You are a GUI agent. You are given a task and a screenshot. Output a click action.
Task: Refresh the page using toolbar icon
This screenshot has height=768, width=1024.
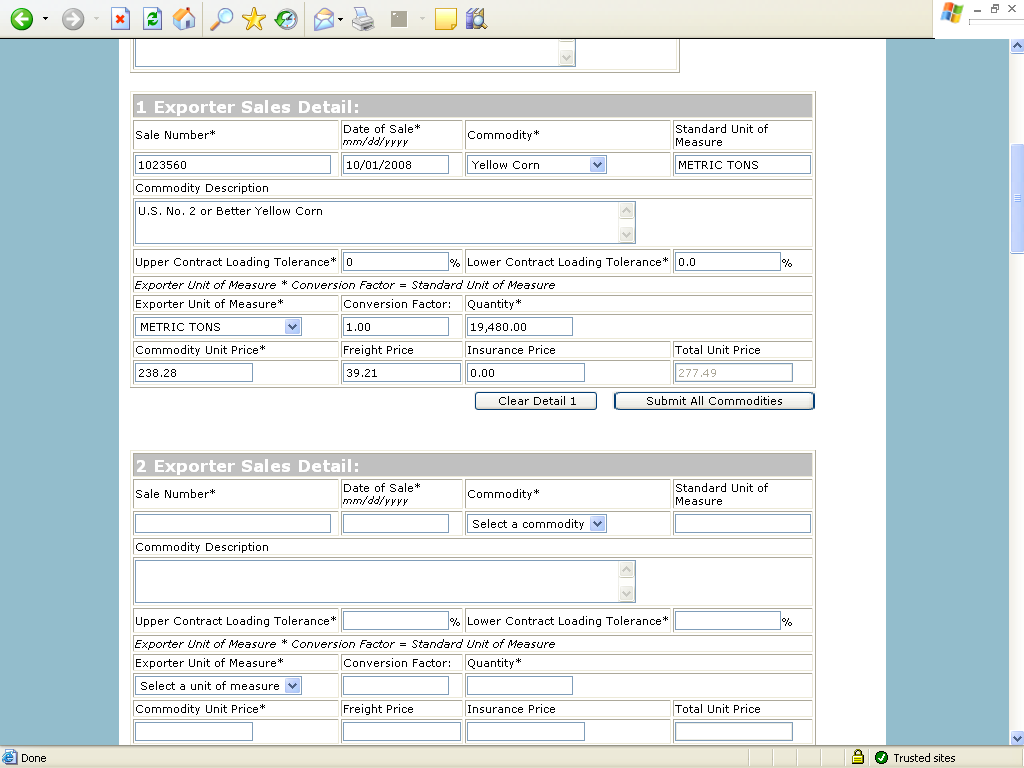[152, 19]
